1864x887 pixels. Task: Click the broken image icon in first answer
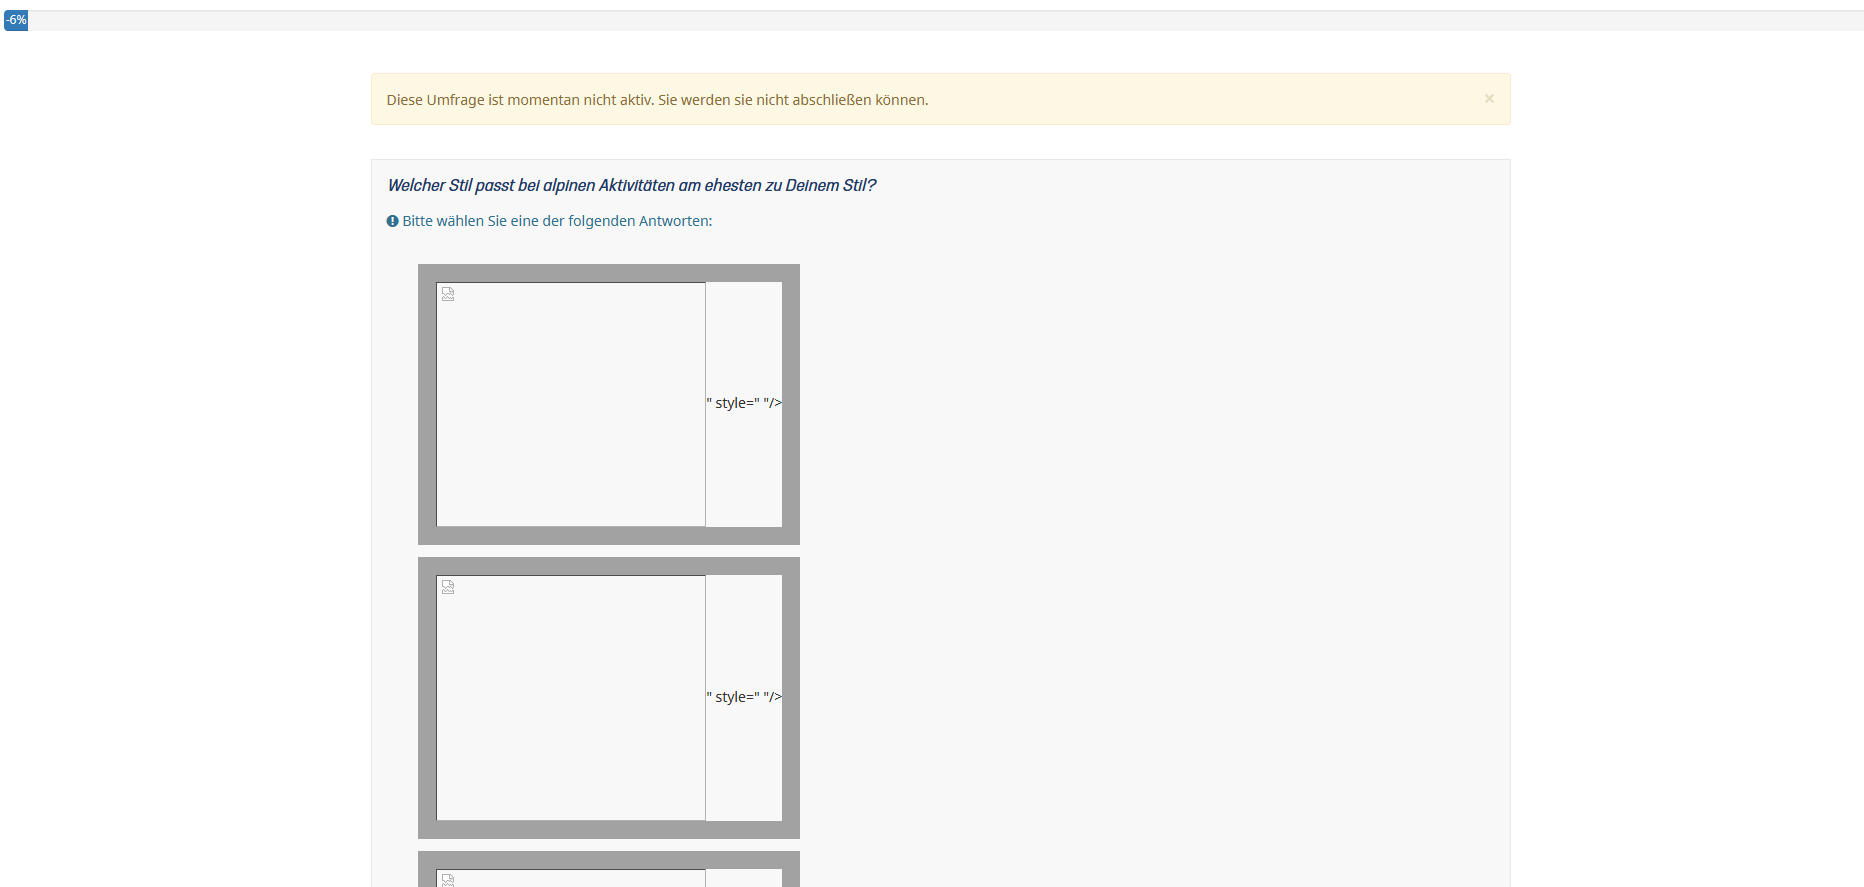click(448, 294)
